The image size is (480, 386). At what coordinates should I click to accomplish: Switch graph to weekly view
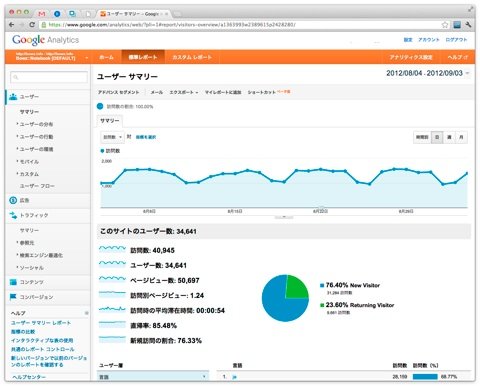click(449, 137)
